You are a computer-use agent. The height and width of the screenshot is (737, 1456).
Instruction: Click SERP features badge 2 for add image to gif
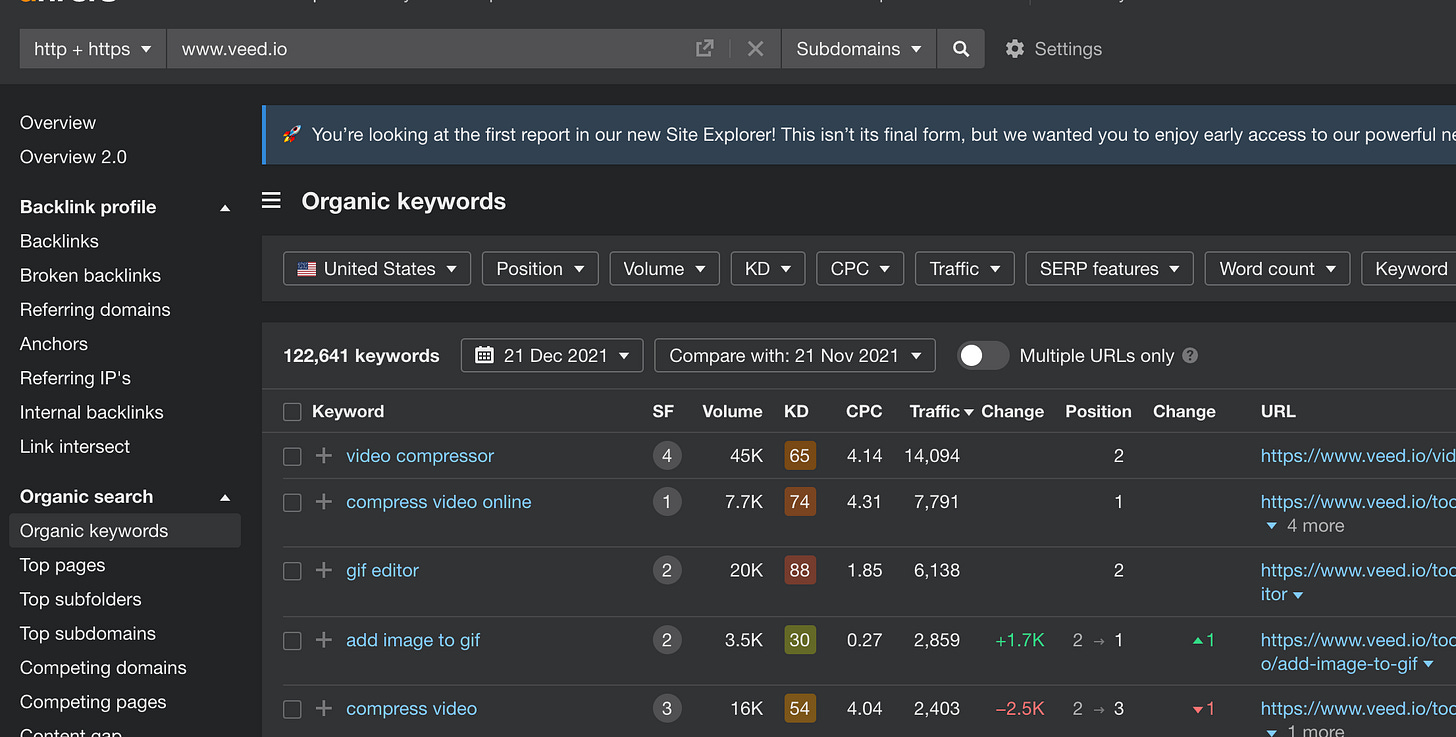click(x=667, y=640)
